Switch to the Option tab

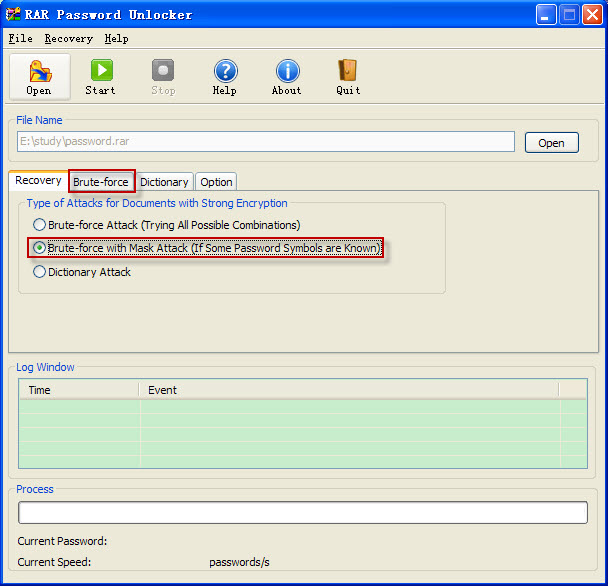click(x=216, y=182)
